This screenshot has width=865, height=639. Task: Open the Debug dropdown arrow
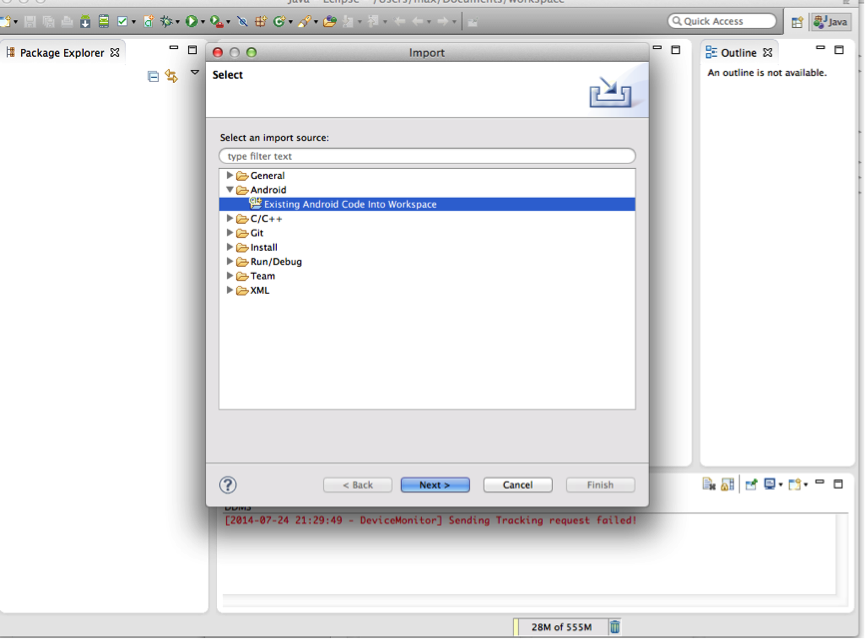tap(178, 23)
